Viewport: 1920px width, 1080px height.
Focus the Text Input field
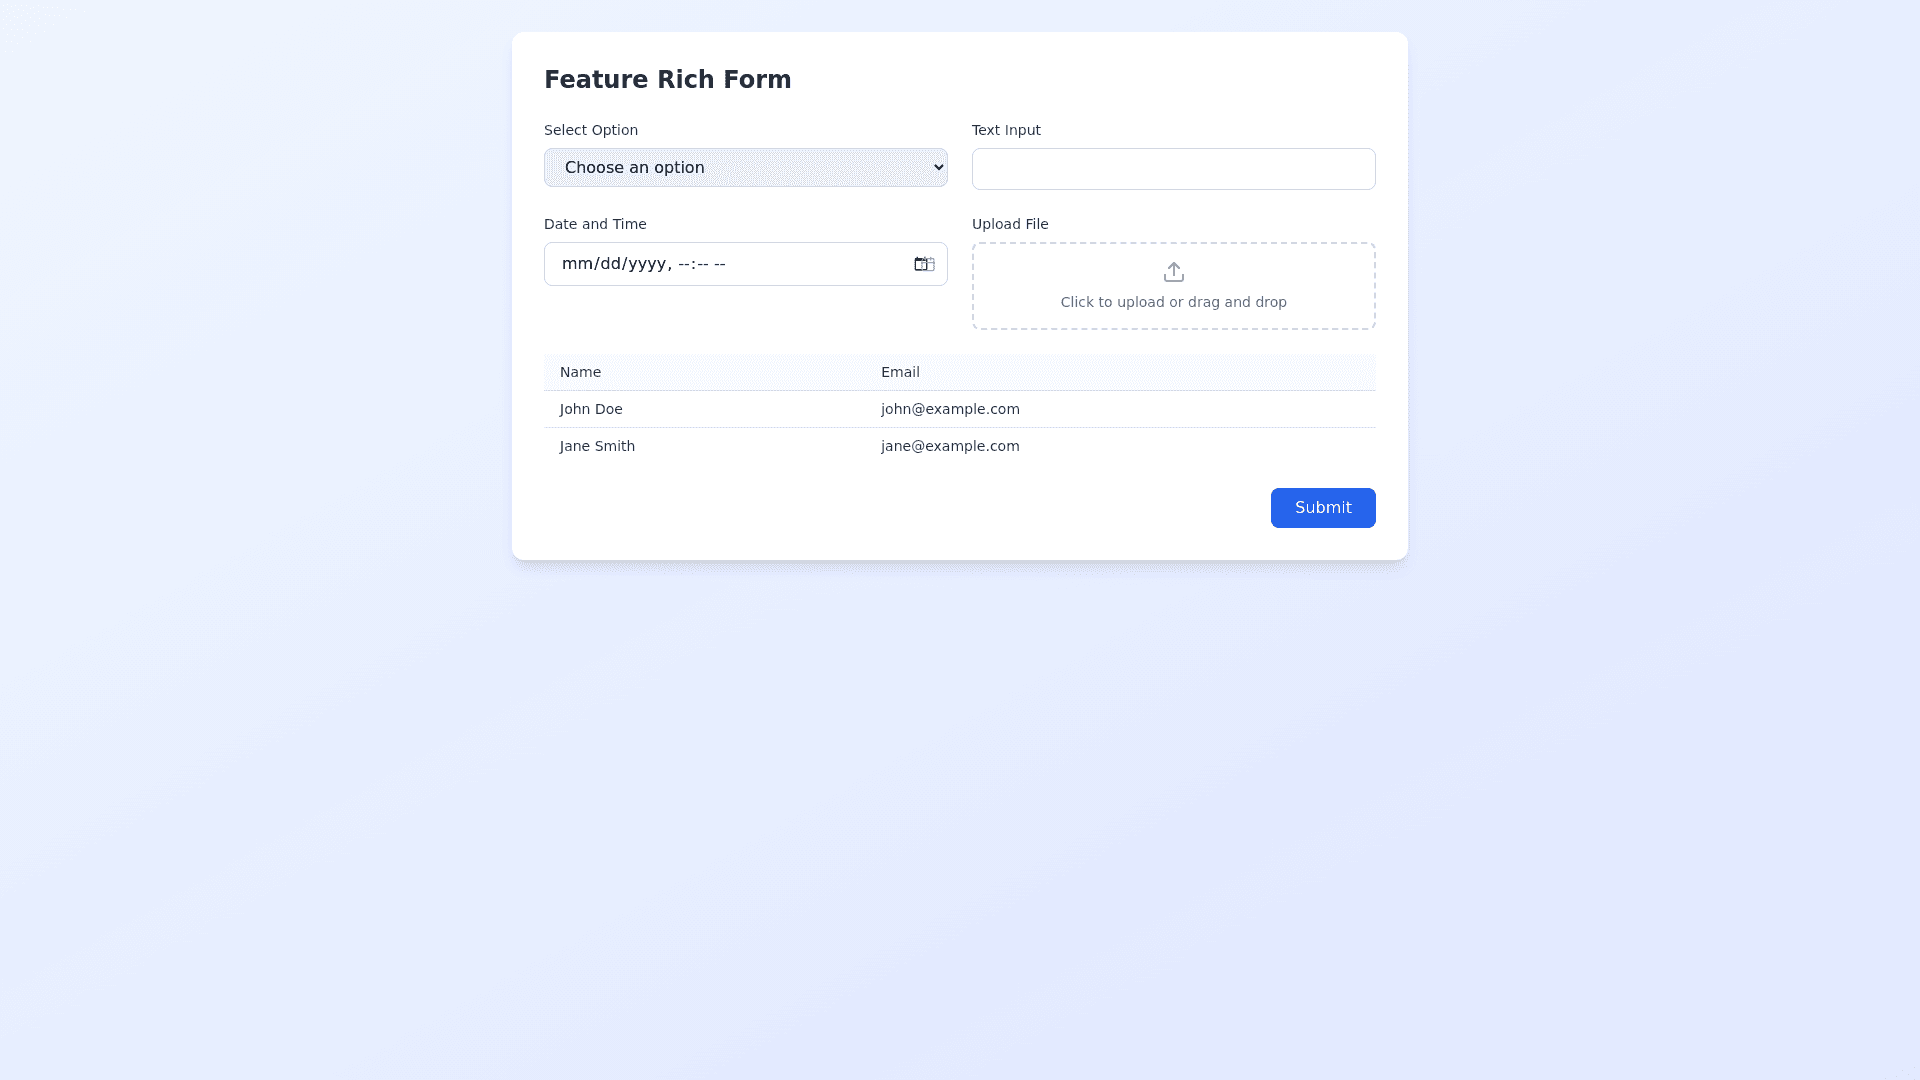click(1173, 169)
